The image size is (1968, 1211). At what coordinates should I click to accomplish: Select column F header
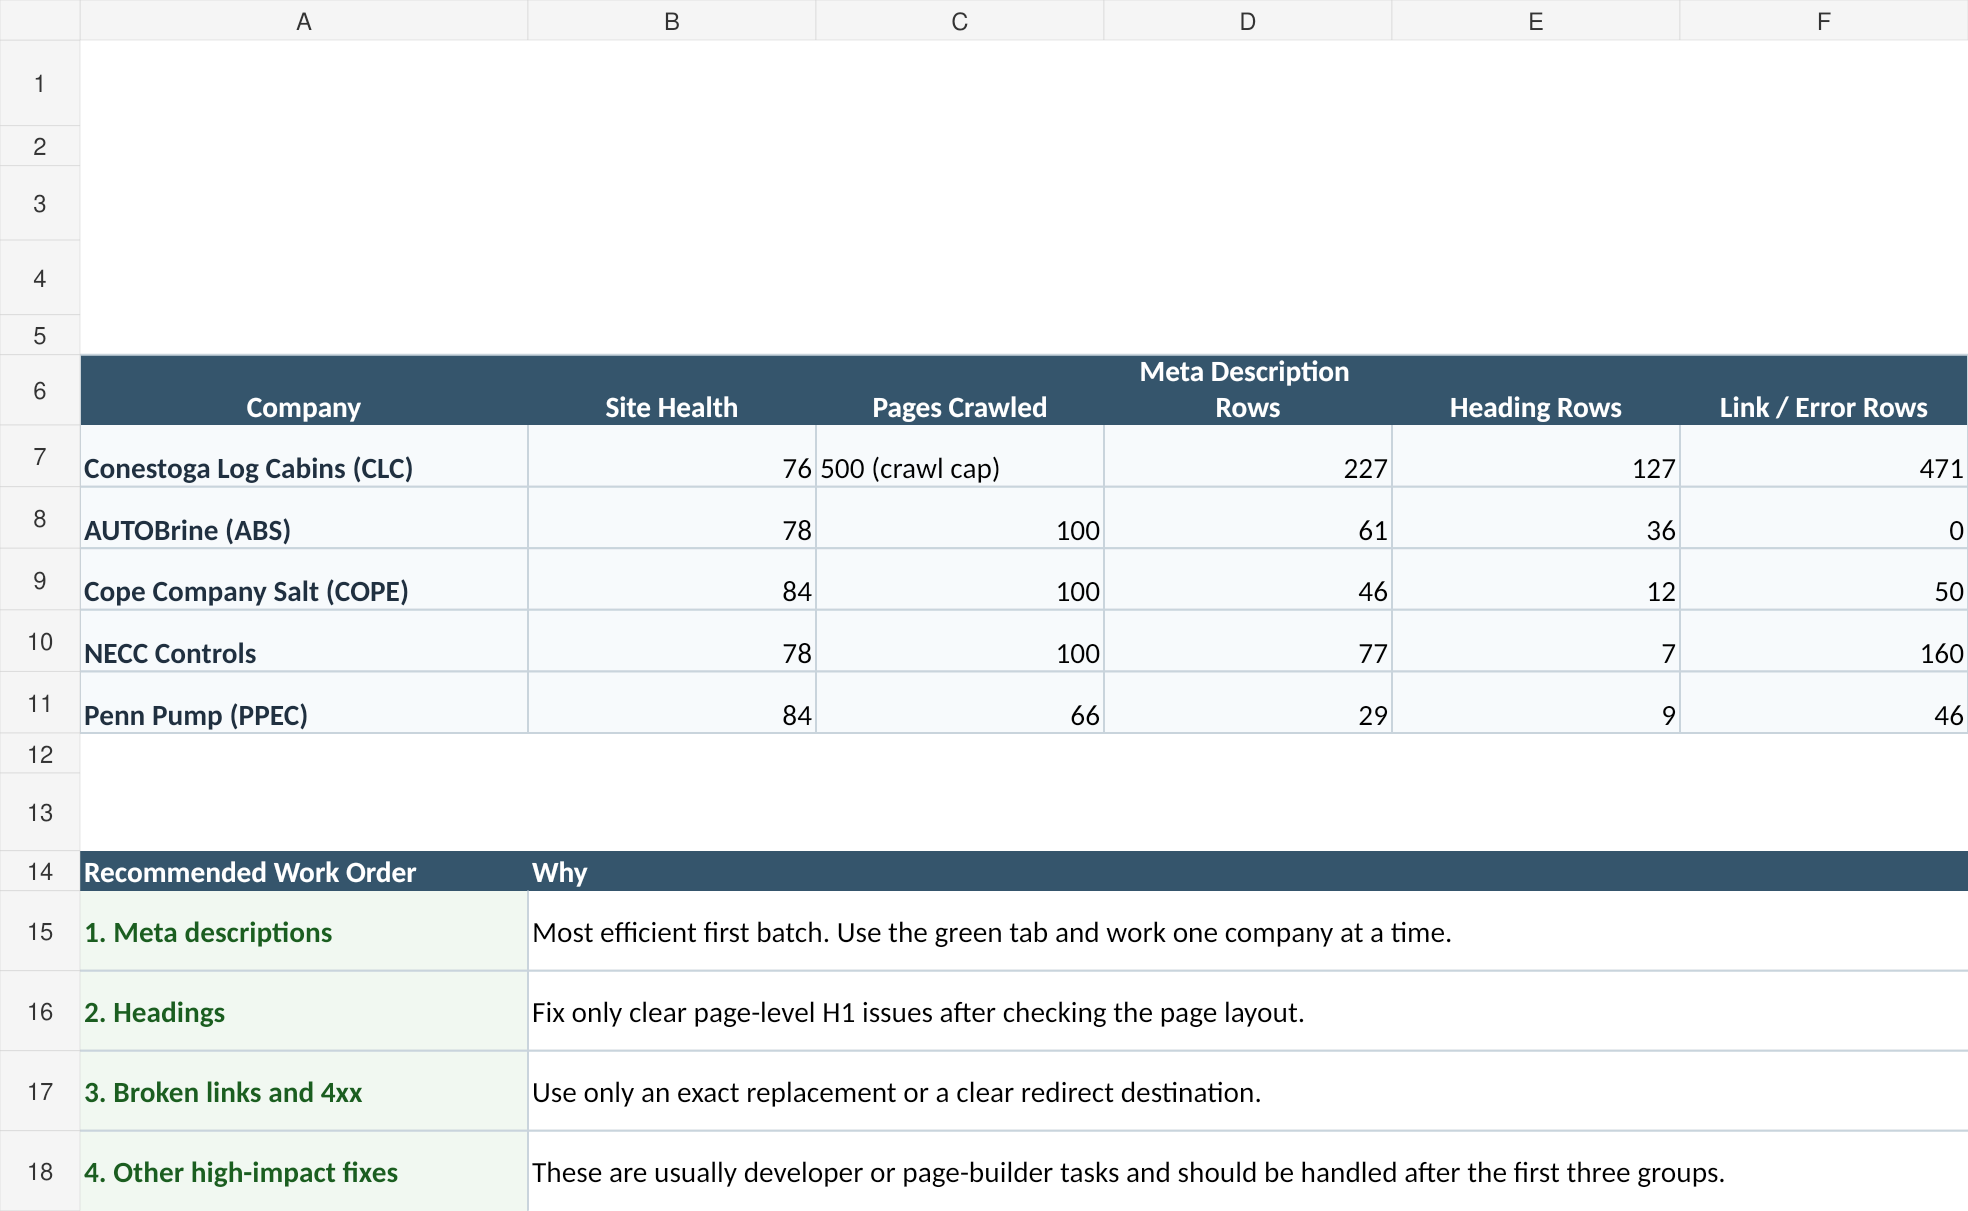point(1824,21)
